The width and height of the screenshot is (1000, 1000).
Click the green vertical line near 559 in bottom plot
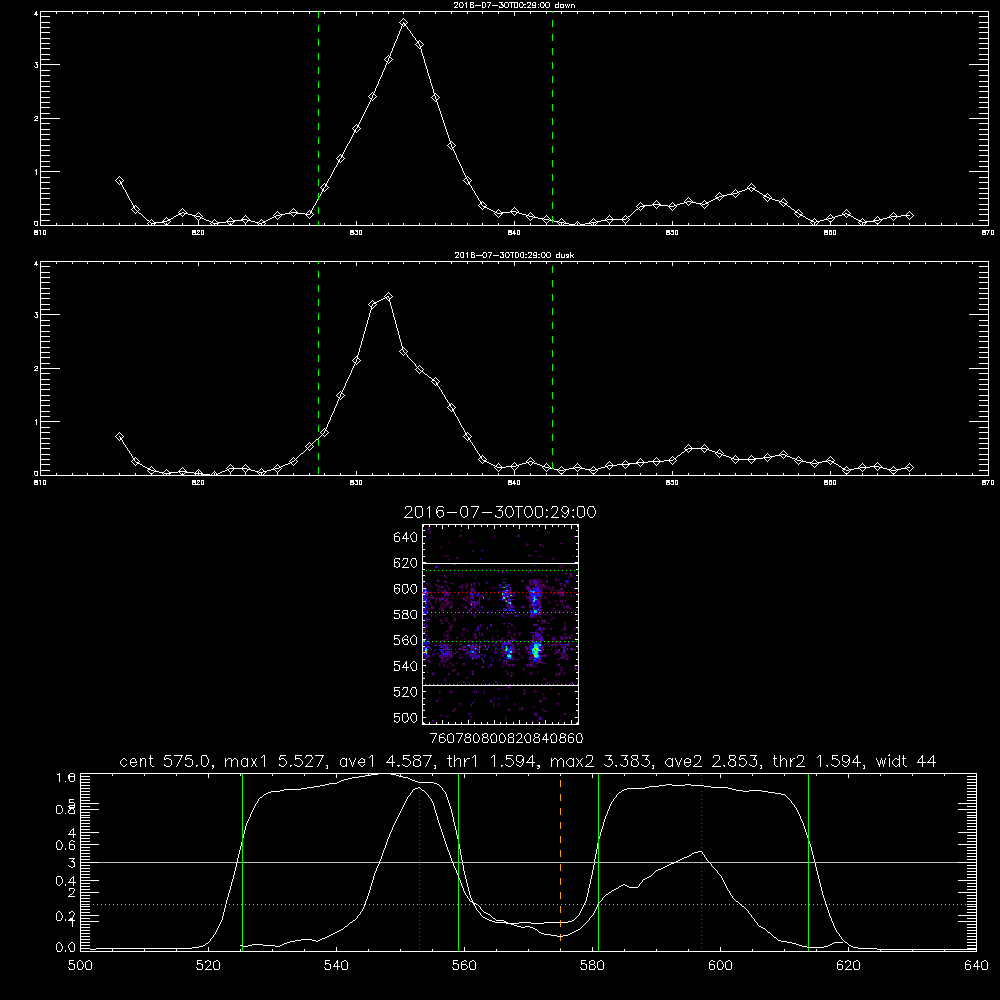click(x=459, y=862)
